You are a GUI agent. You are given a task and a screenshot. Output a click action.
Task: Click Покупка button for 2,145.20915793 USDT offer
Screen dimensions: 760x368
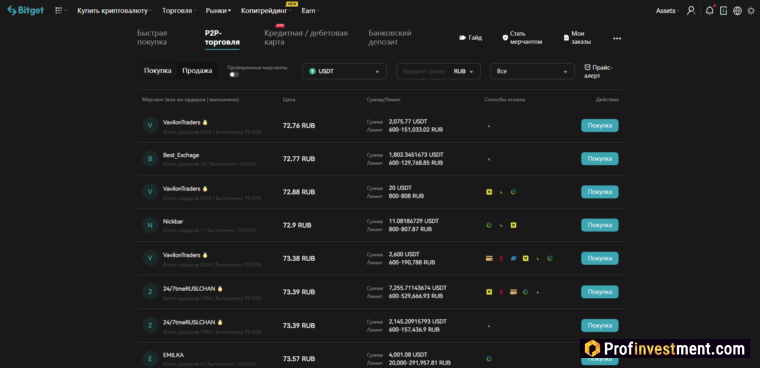pos(600,325)
